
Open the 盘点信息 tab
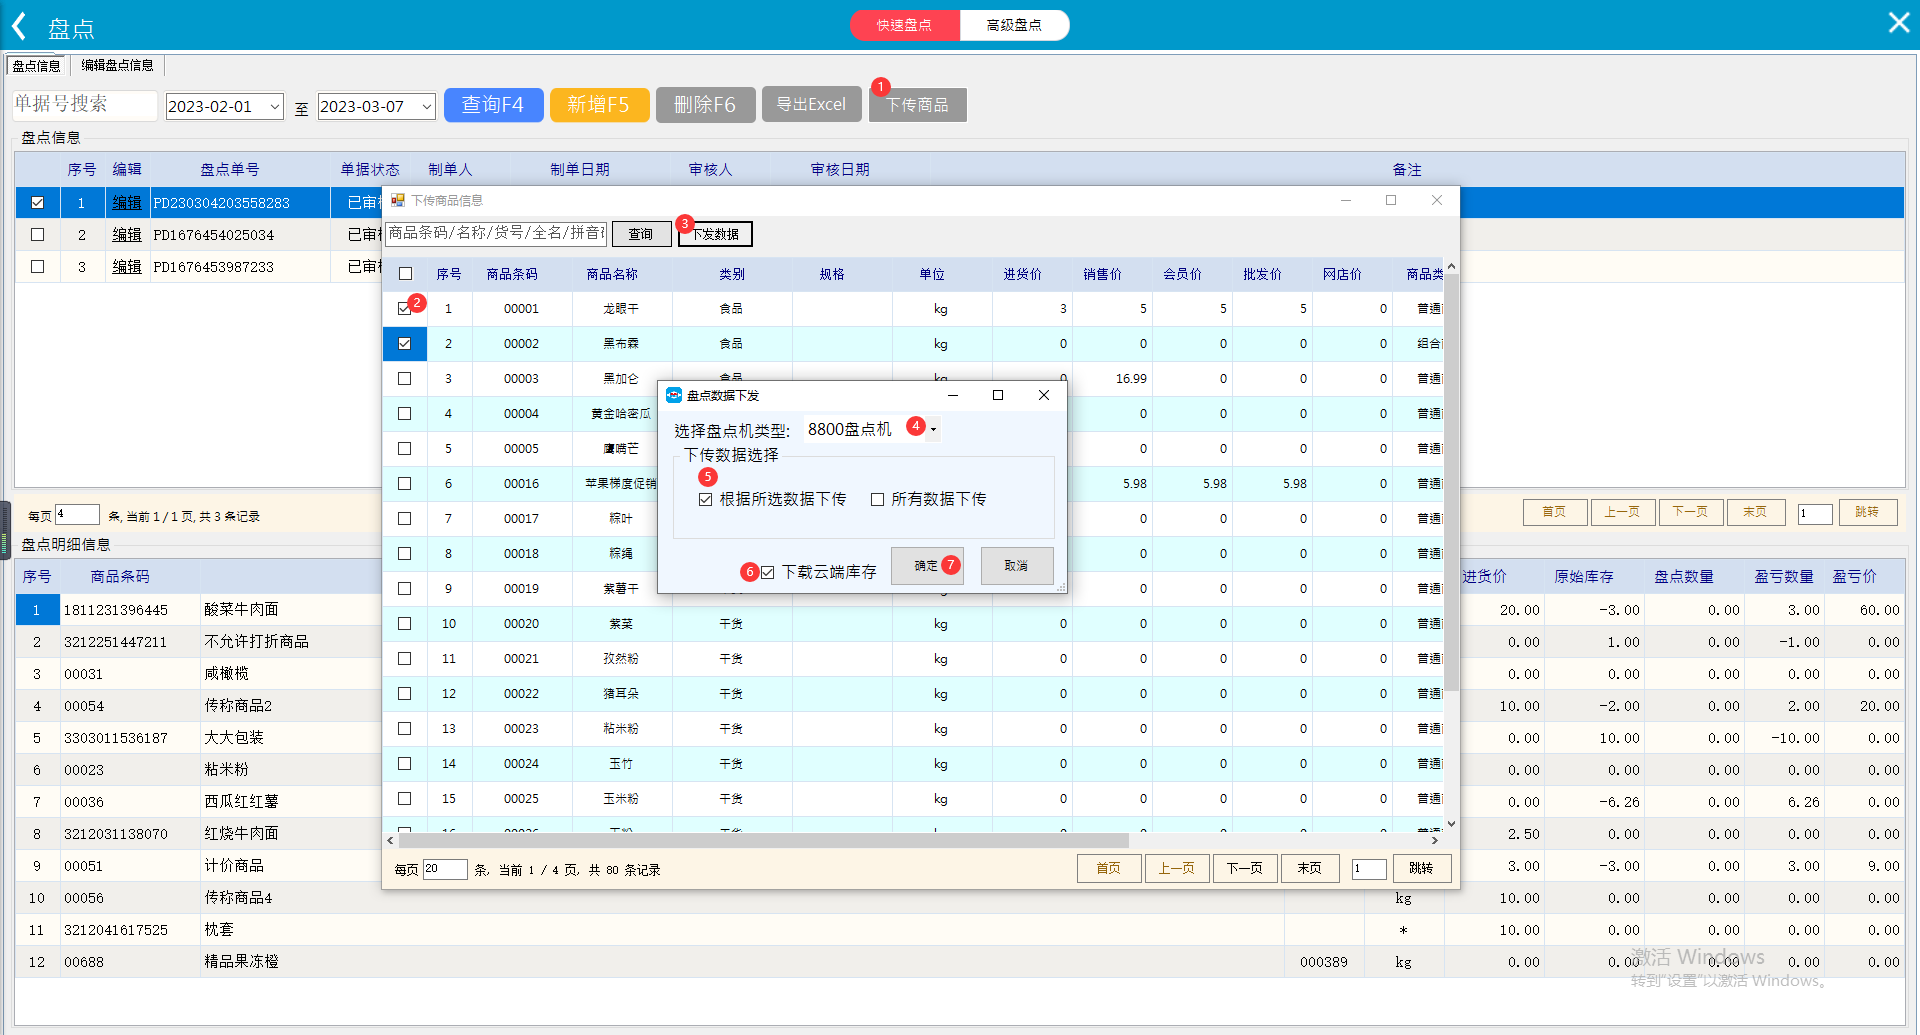[36, 65]
